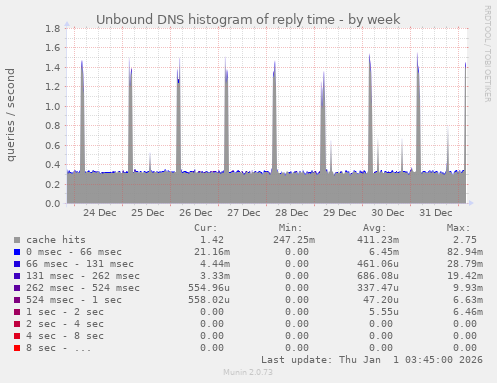Click the '1 sec - 2 sec' legend label
Viewport: 497px width, 383px height.
[x=65, y=312]
